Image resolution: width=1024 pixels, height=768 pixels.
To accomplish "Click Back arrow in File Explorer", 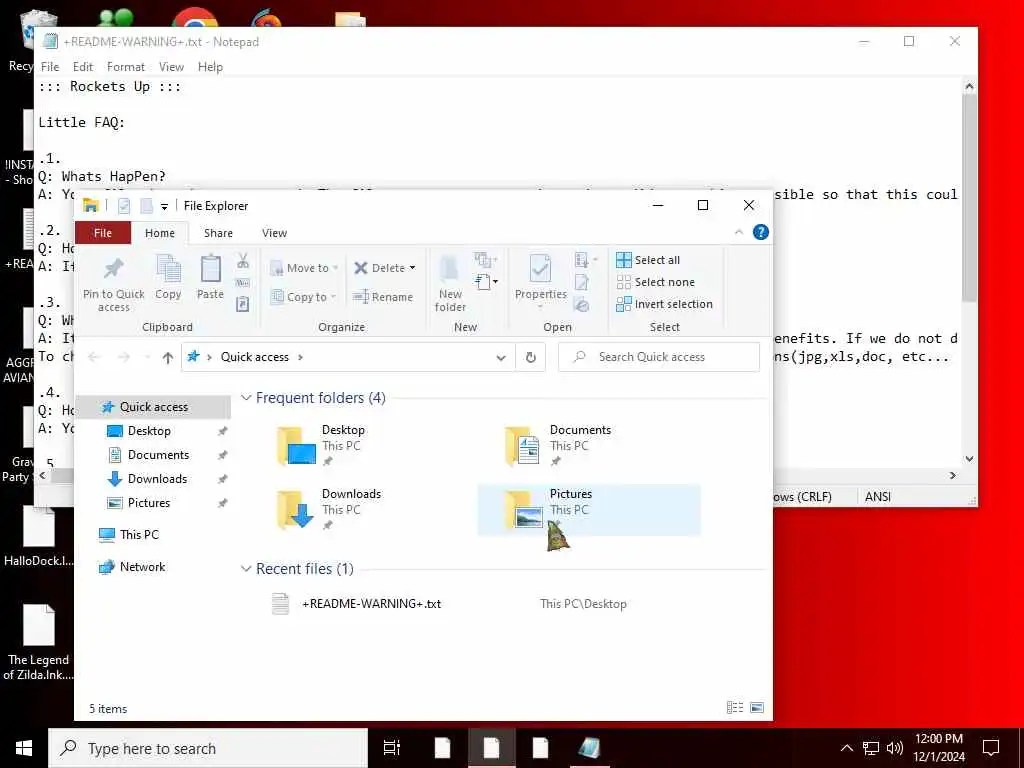I will [95, 357].
